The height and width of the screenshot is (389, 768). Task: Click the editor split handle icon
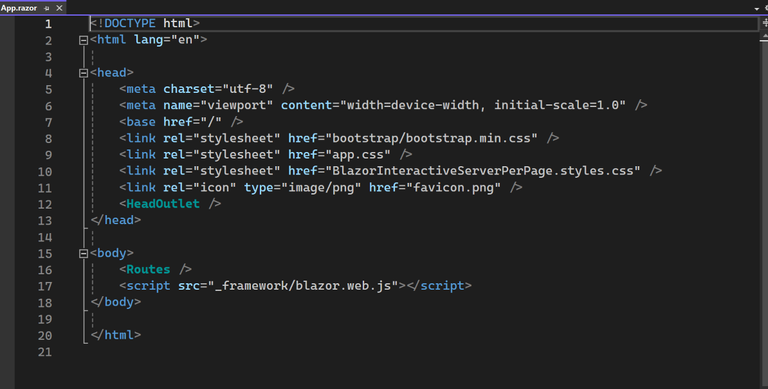(x=765, y=23)
